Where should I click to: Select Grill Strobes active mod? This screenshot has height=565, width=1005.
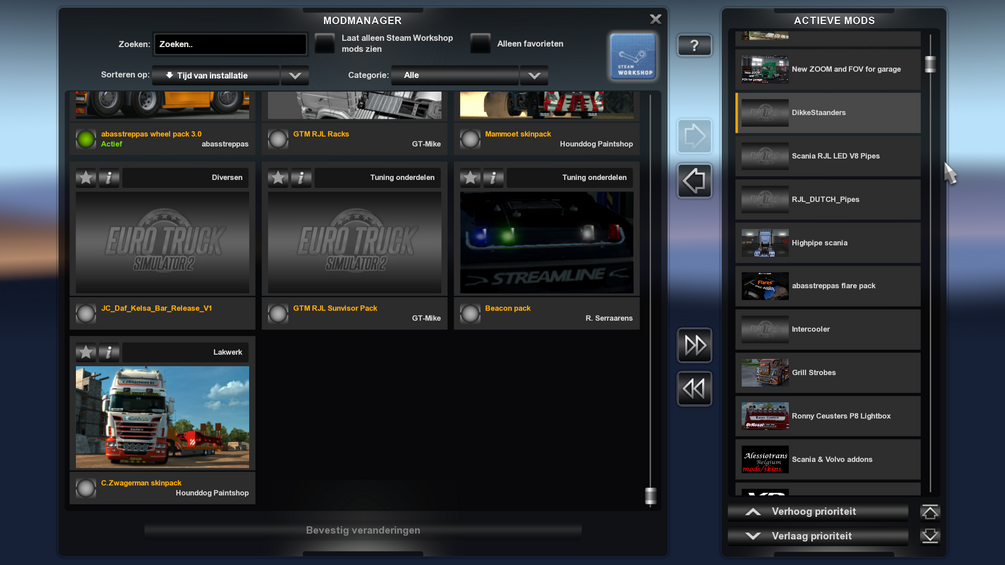(x=828, y=373)
